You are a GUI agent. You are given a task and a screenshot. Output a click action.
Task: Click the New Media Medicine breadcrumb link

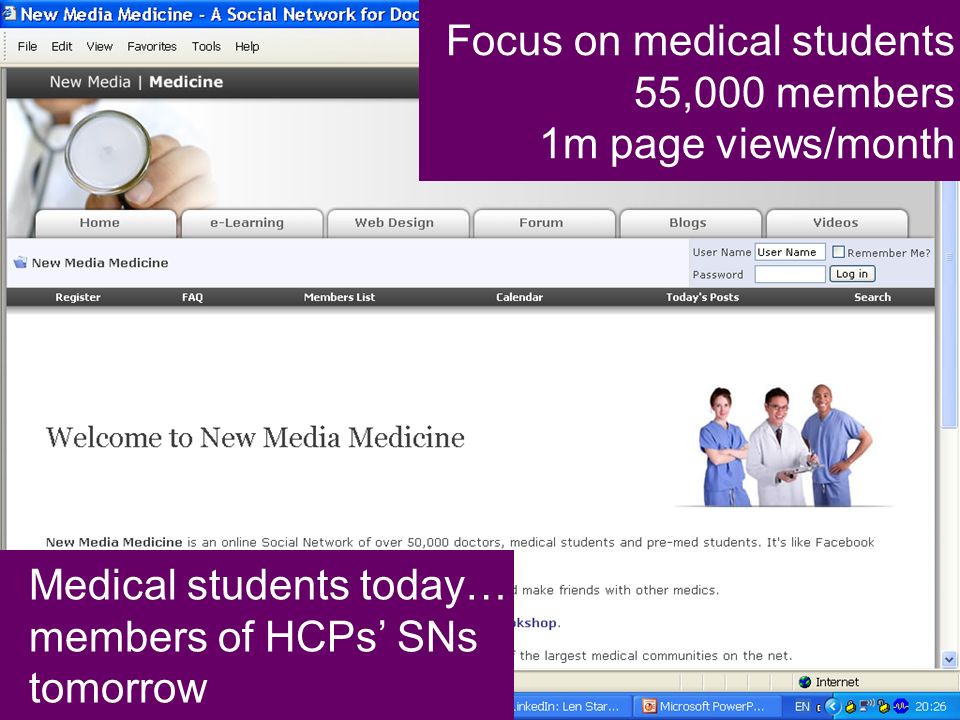point(100,263)
